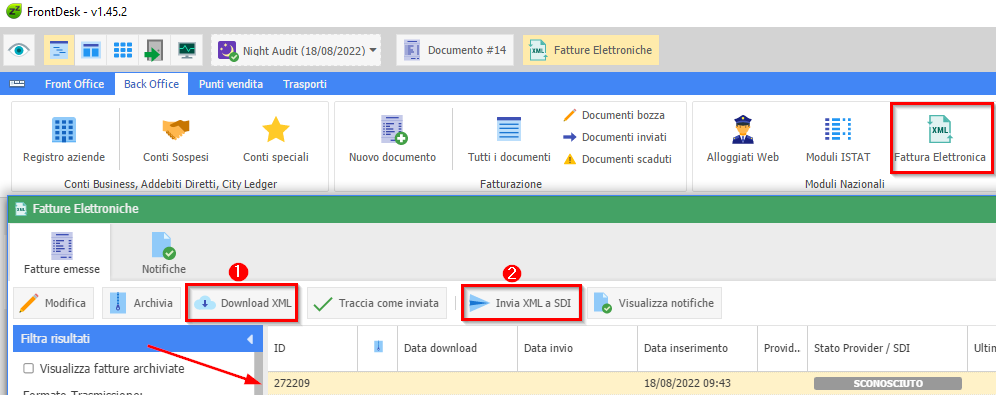Open Moduli ISTAT

click(838, 139)
